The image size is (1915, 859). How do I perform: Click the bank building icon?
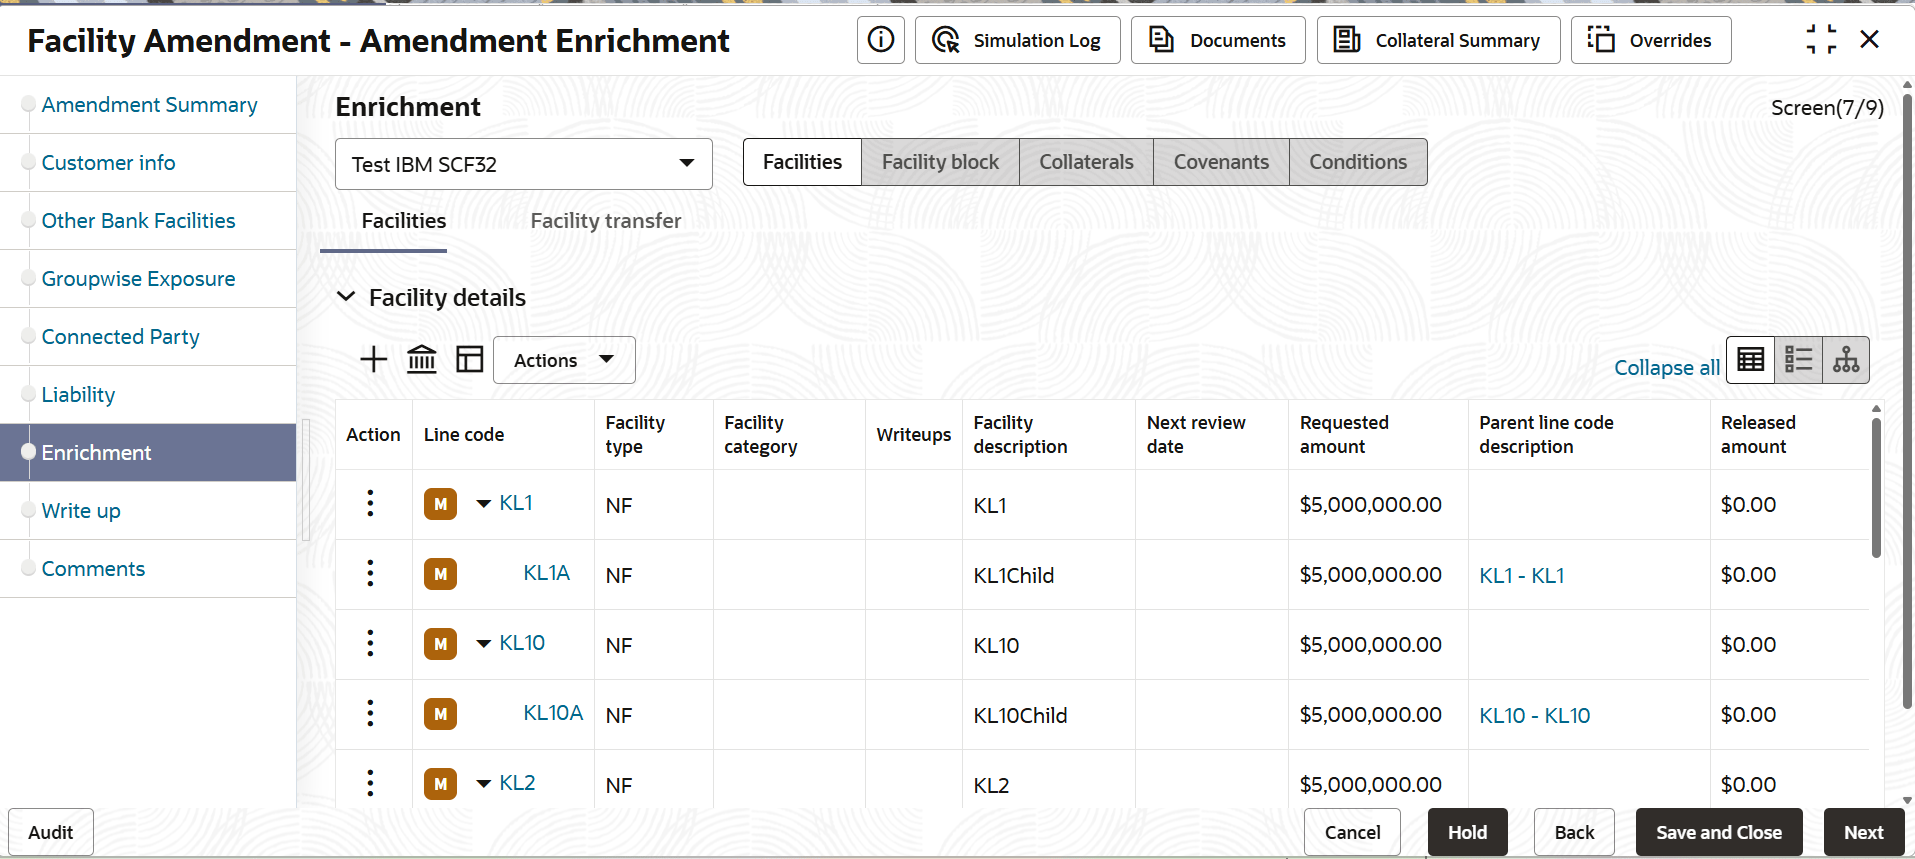point(422,360)
